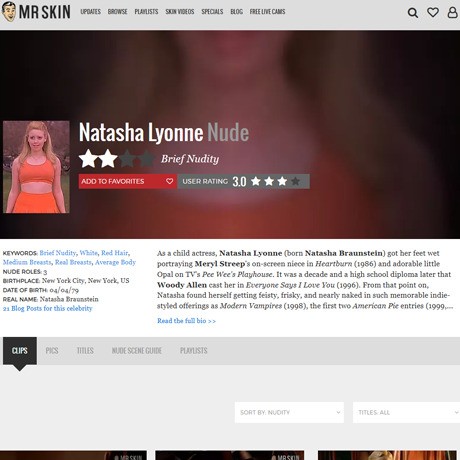Open the search magnifier icon
This screenshot has height=460, width=460.
click(413, 13)
